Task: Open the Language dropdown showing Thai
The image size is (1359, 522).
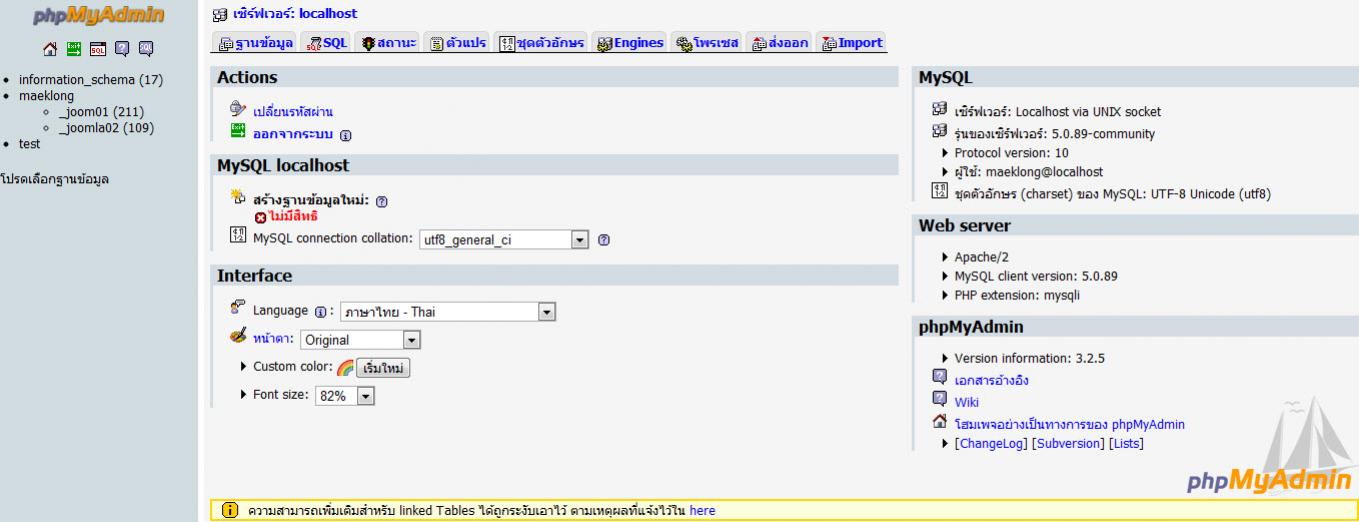Action: tap(448, 312)
